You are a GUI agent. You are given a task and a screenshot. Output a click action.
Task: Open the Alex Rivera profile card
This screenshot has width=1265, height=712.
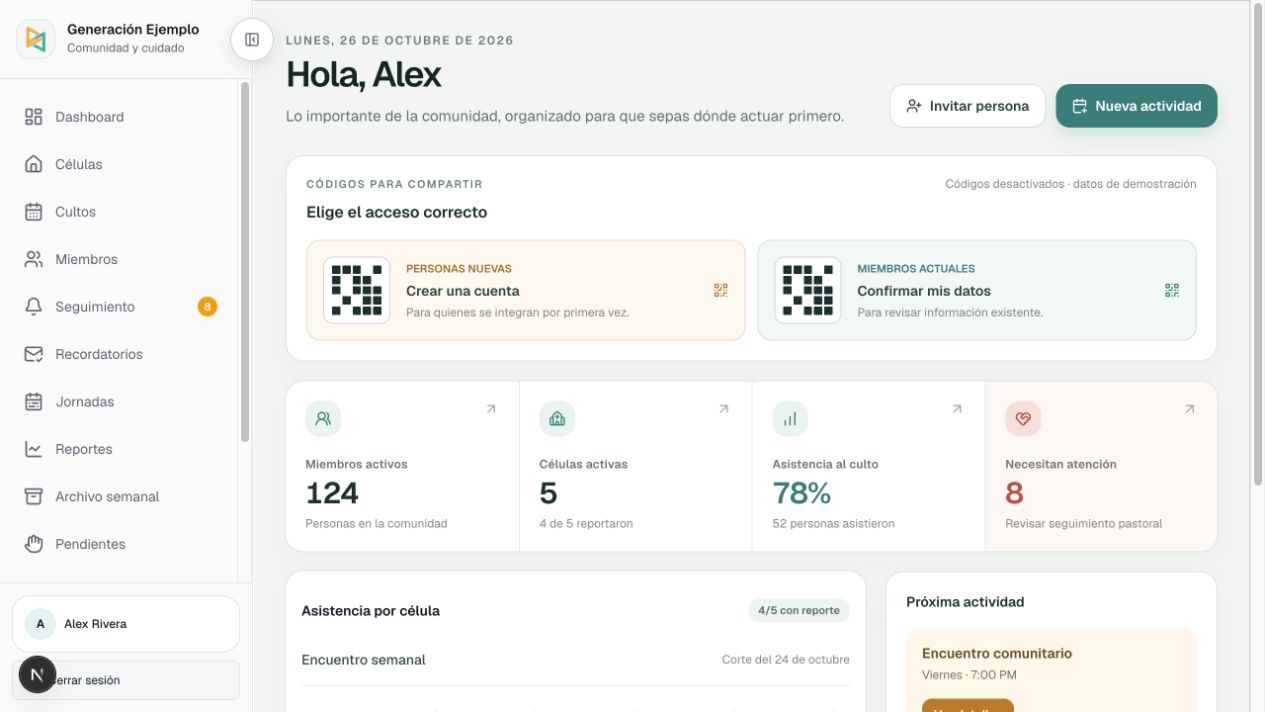(x=126, y=624)
